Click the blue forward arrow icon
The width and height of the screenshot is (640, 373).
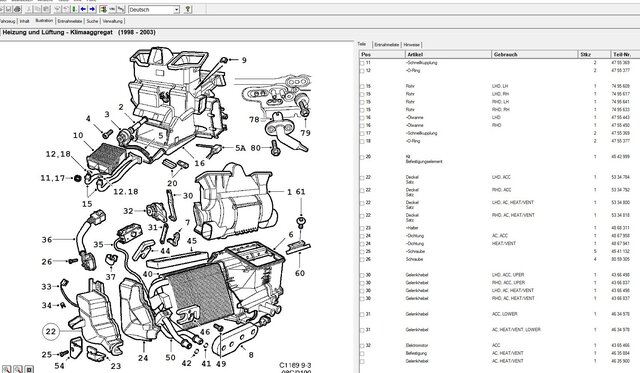pos(92,9)
